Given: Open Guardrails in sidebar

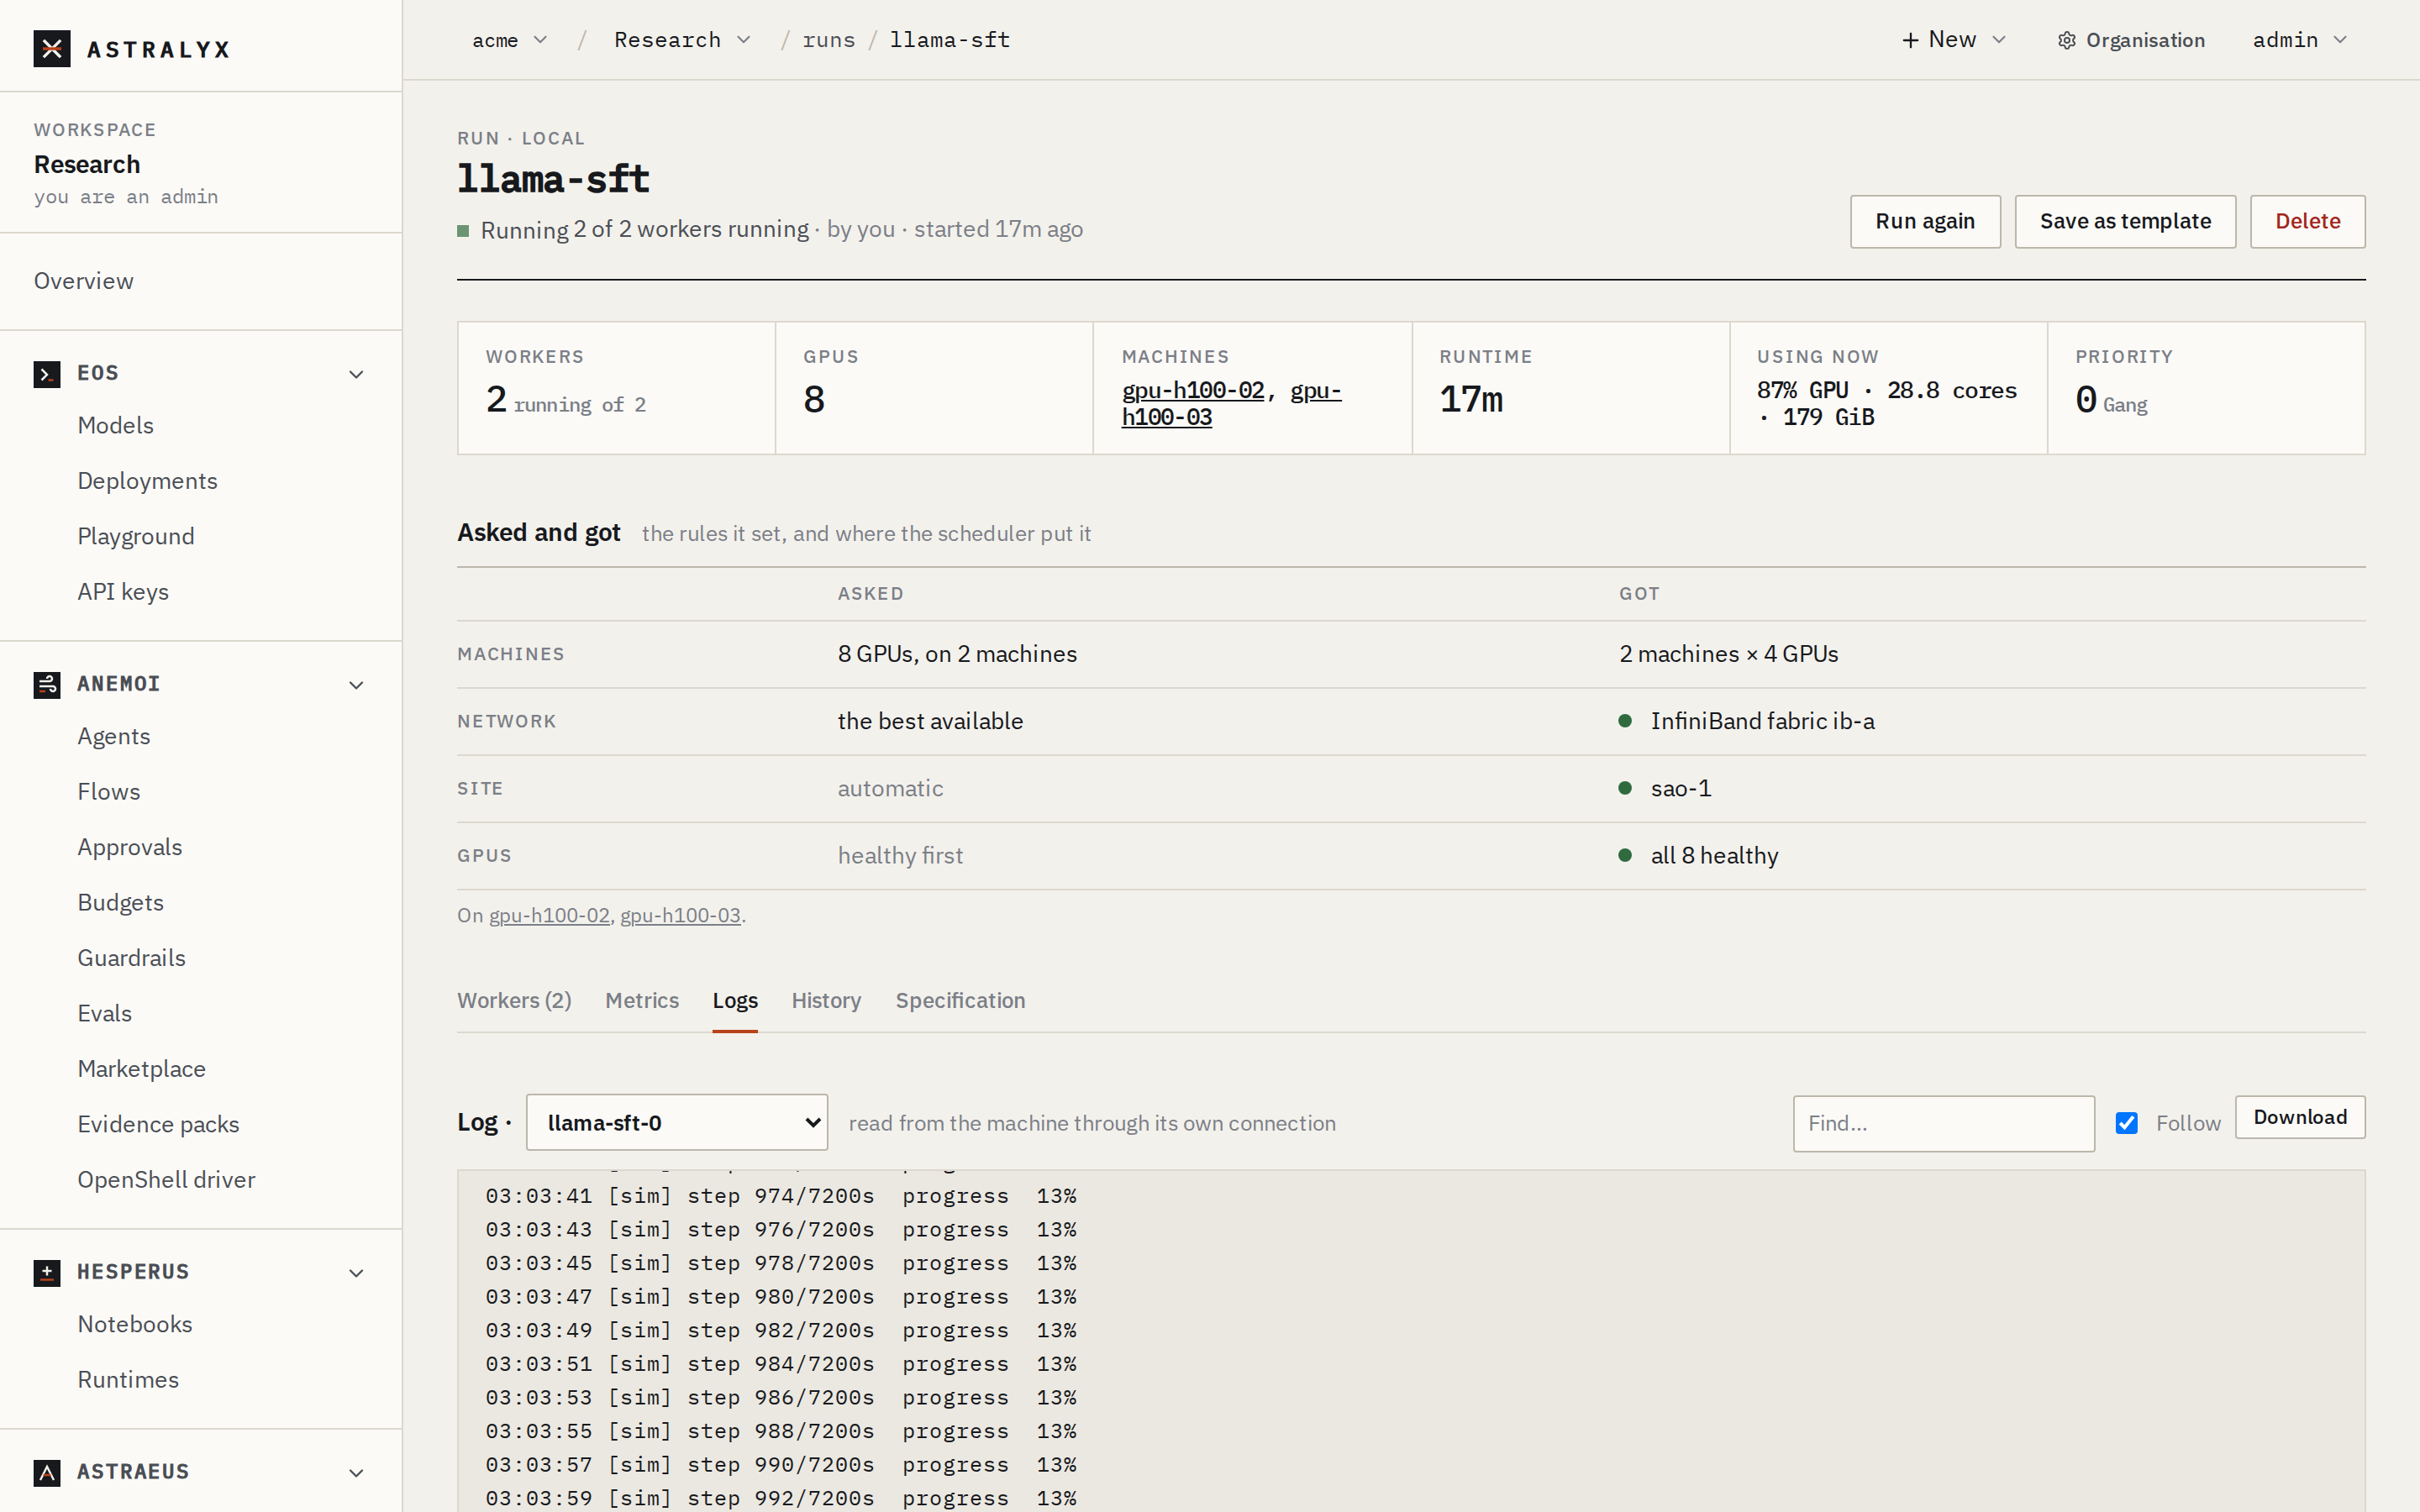Looking at the screenshot, I should 131,958.
